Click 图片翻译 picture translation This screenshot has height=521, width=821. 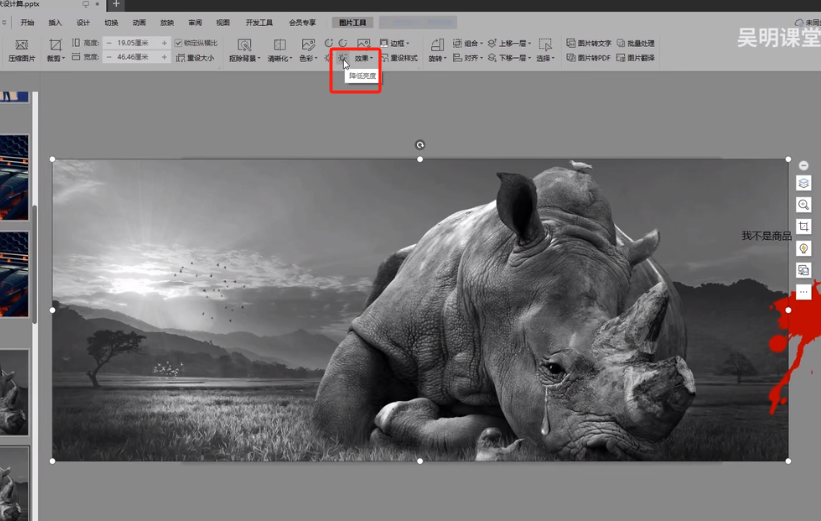click(x=636, y=58)
